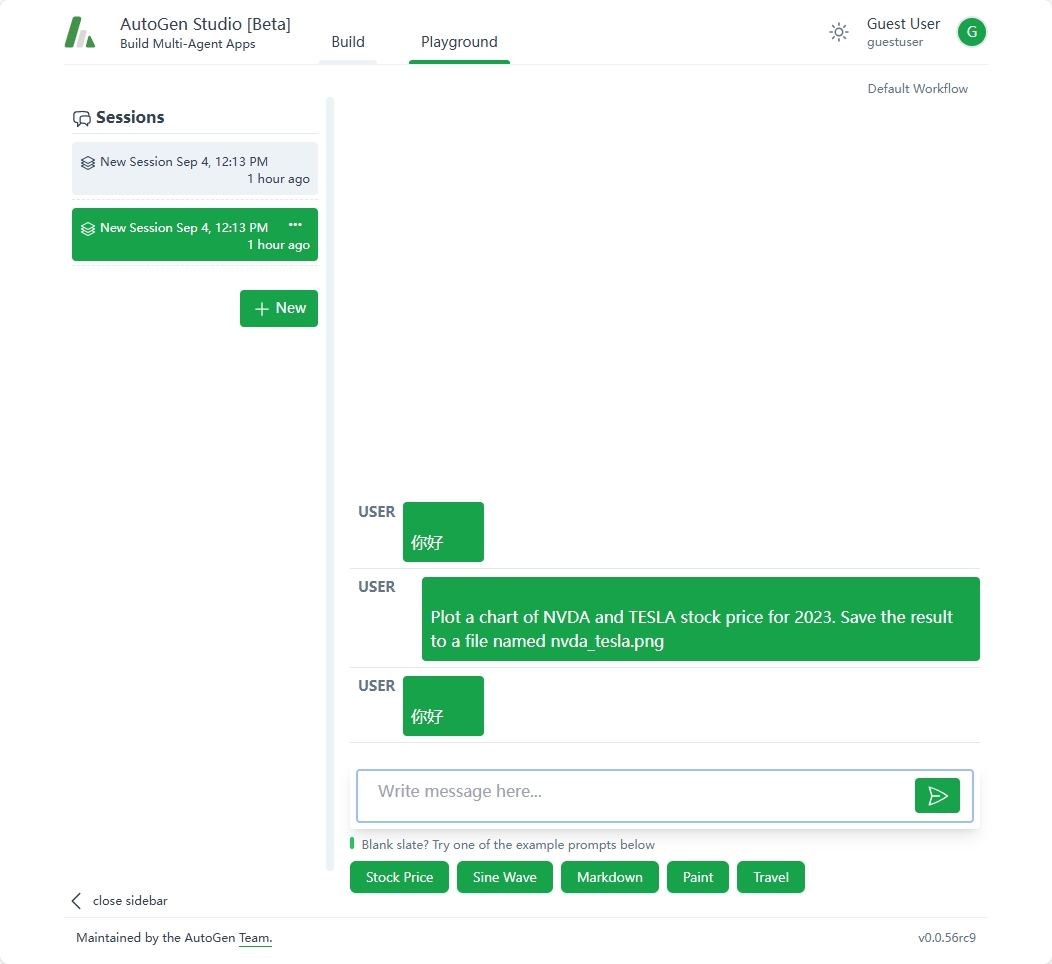Switch to the Build tab
Screen dimensions: 1052x964
click(348, 42)
